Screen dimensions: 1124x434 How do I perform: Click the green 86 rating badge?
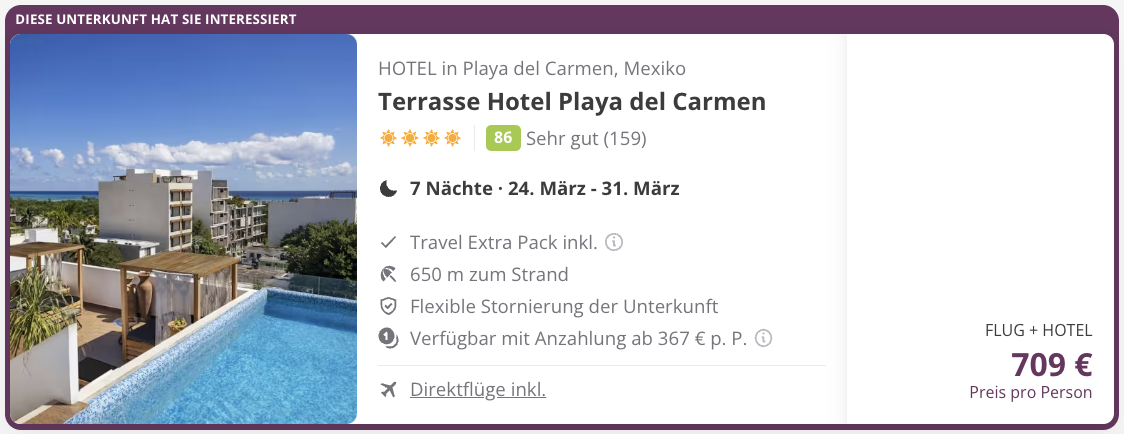click(x=503, y=138)
